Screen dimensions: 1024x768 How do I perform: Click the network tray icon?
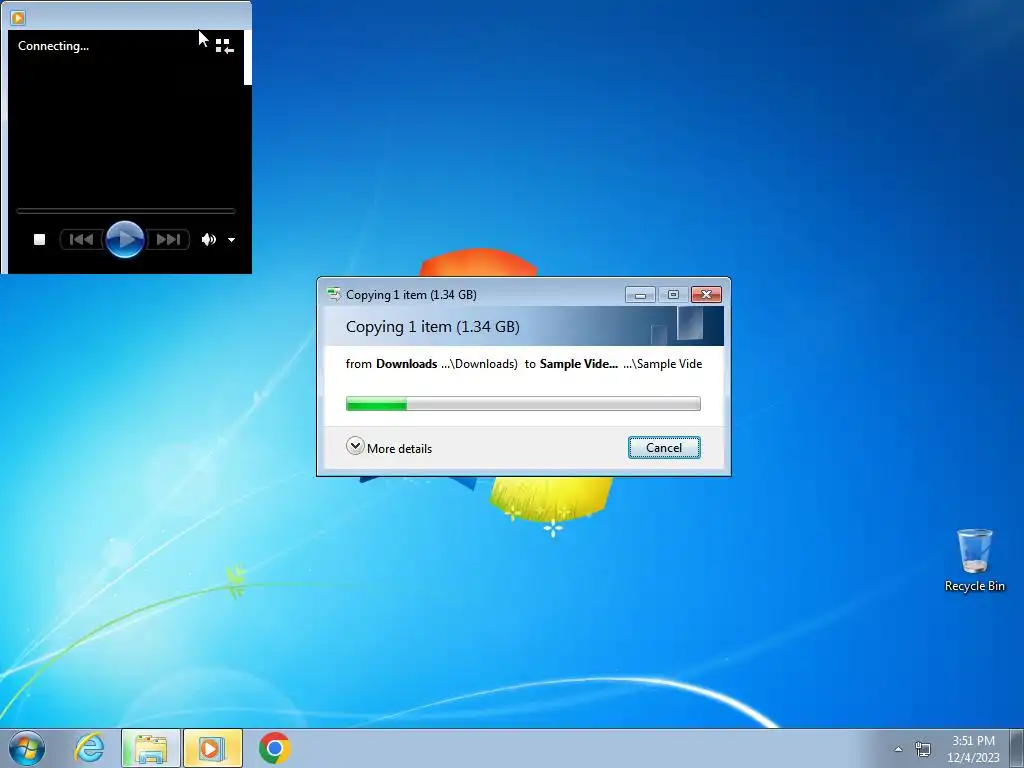point(923,749)
